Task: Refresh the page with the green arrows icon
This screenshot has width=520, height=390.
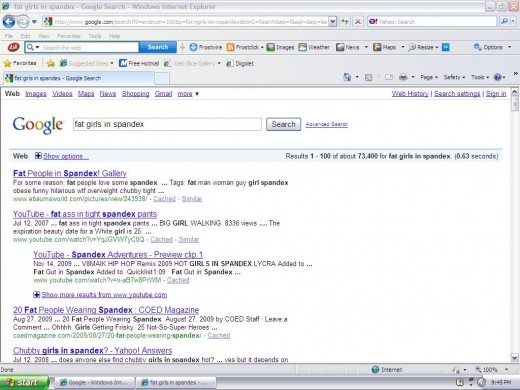Action: (x=345, y=22)
